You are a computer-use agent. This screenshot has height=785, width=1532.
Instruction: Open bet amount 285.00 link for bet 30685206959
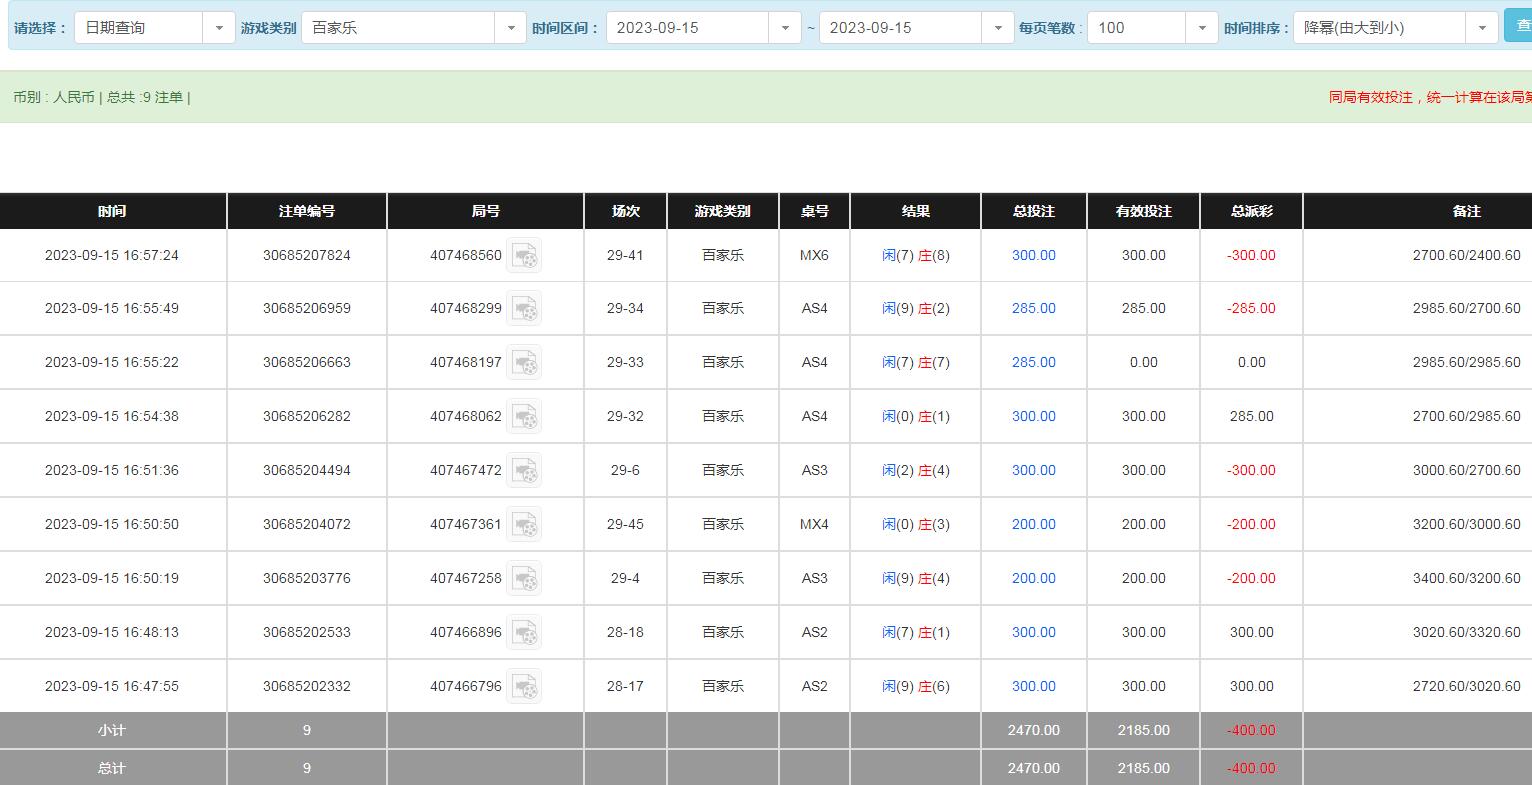point(1033,309)
